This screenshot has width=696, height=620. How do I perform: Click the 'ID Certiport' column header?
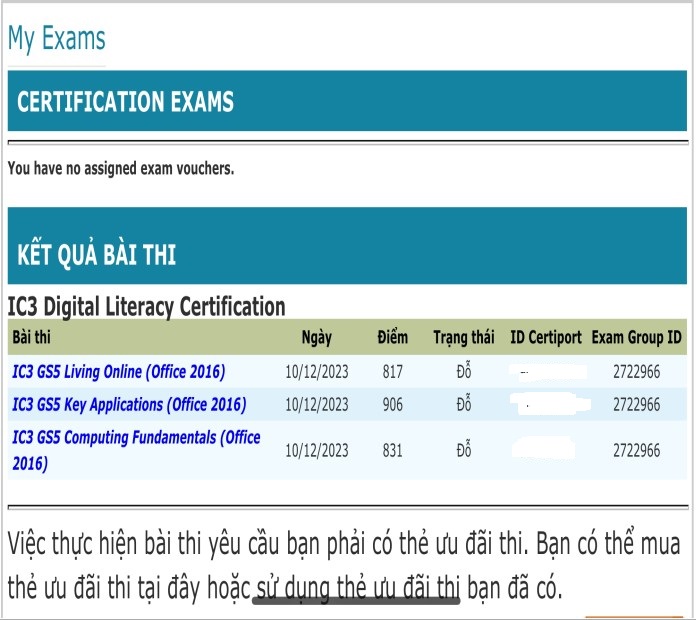click(546, 337)
